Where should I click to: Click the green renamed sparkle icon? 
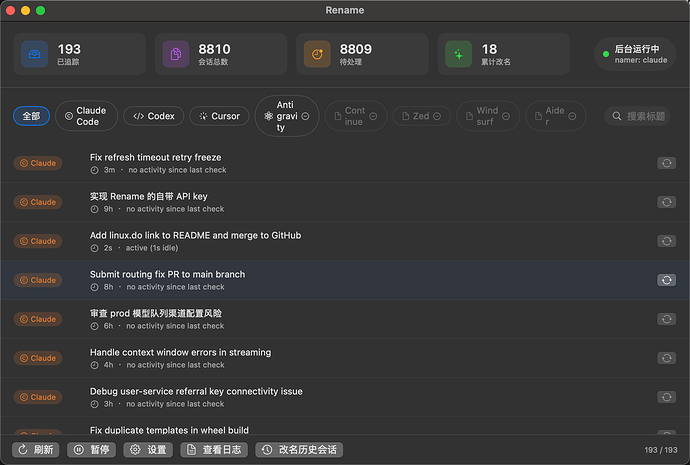pos(458,54)
